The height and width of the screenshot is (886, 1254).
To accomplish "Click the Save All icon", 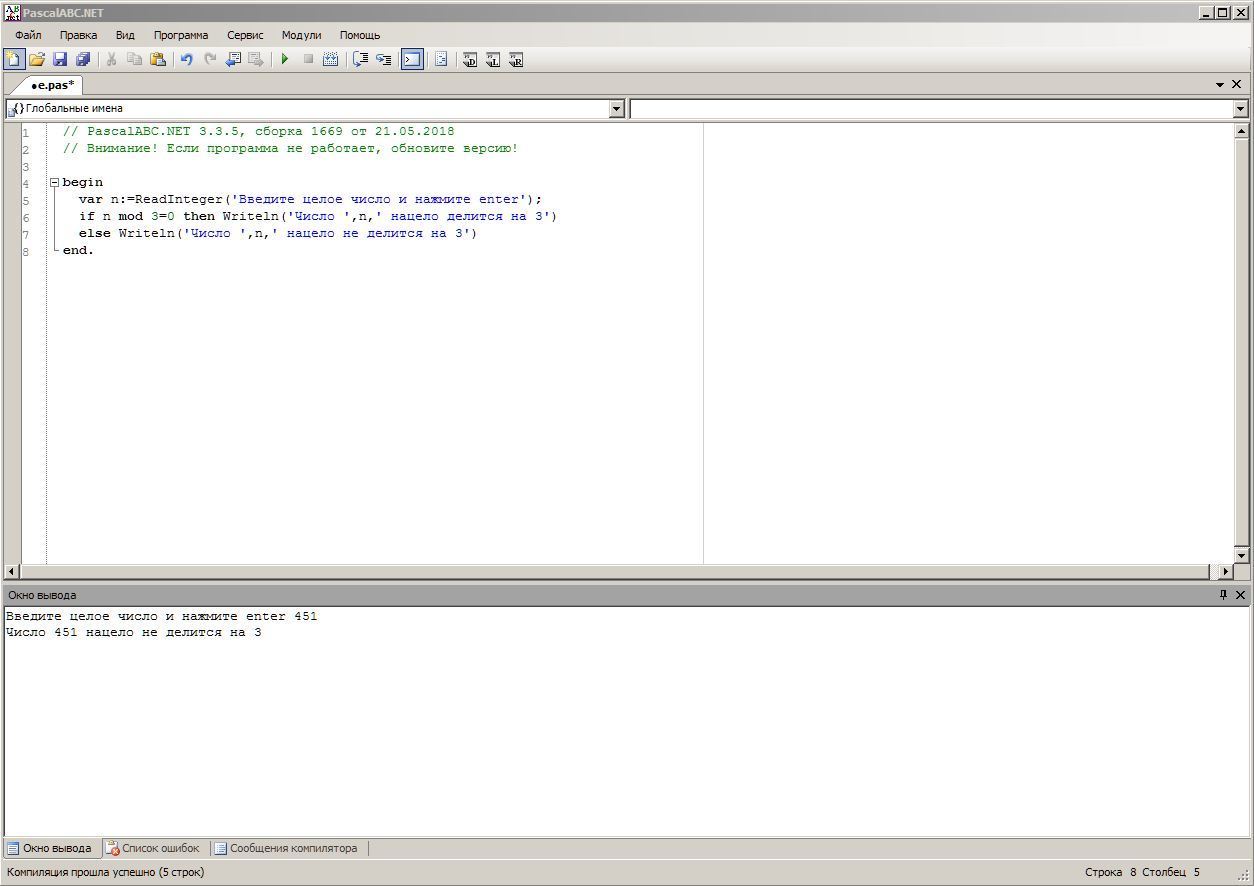I will [x=83, y=60].
